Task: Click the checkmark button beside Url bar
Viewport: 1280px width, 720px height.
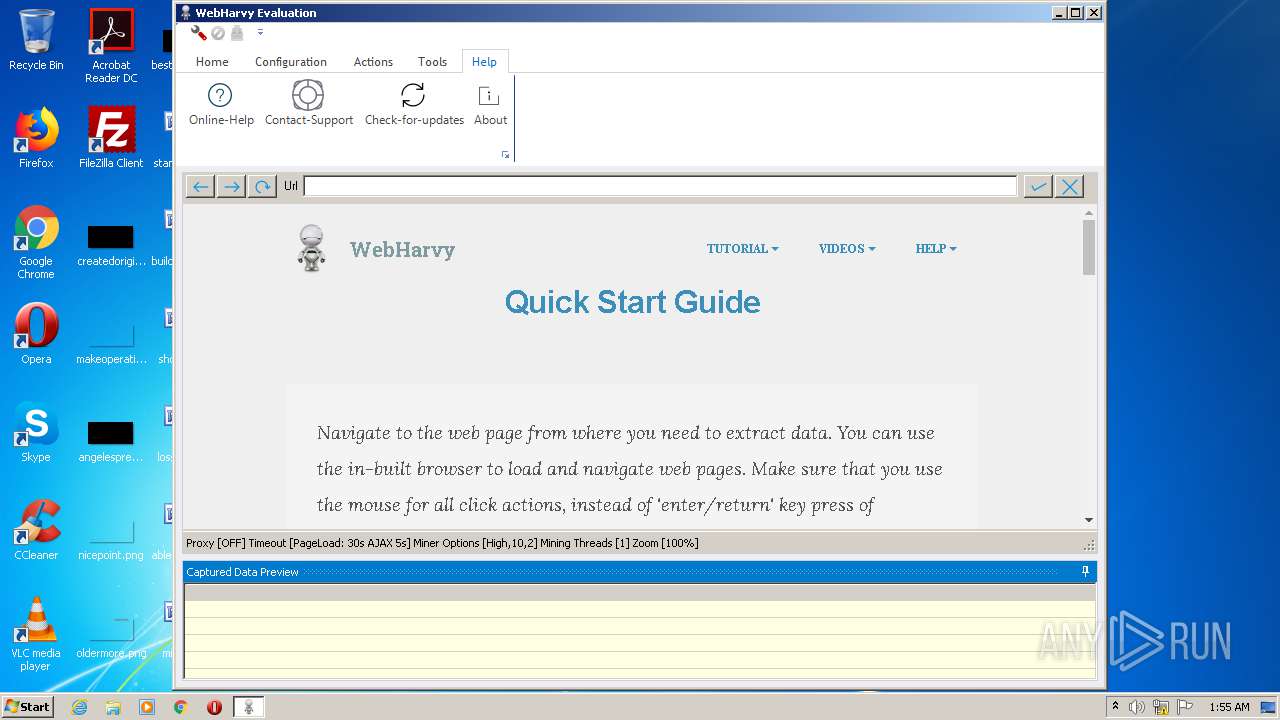Action: click(x=1038, y=186)
